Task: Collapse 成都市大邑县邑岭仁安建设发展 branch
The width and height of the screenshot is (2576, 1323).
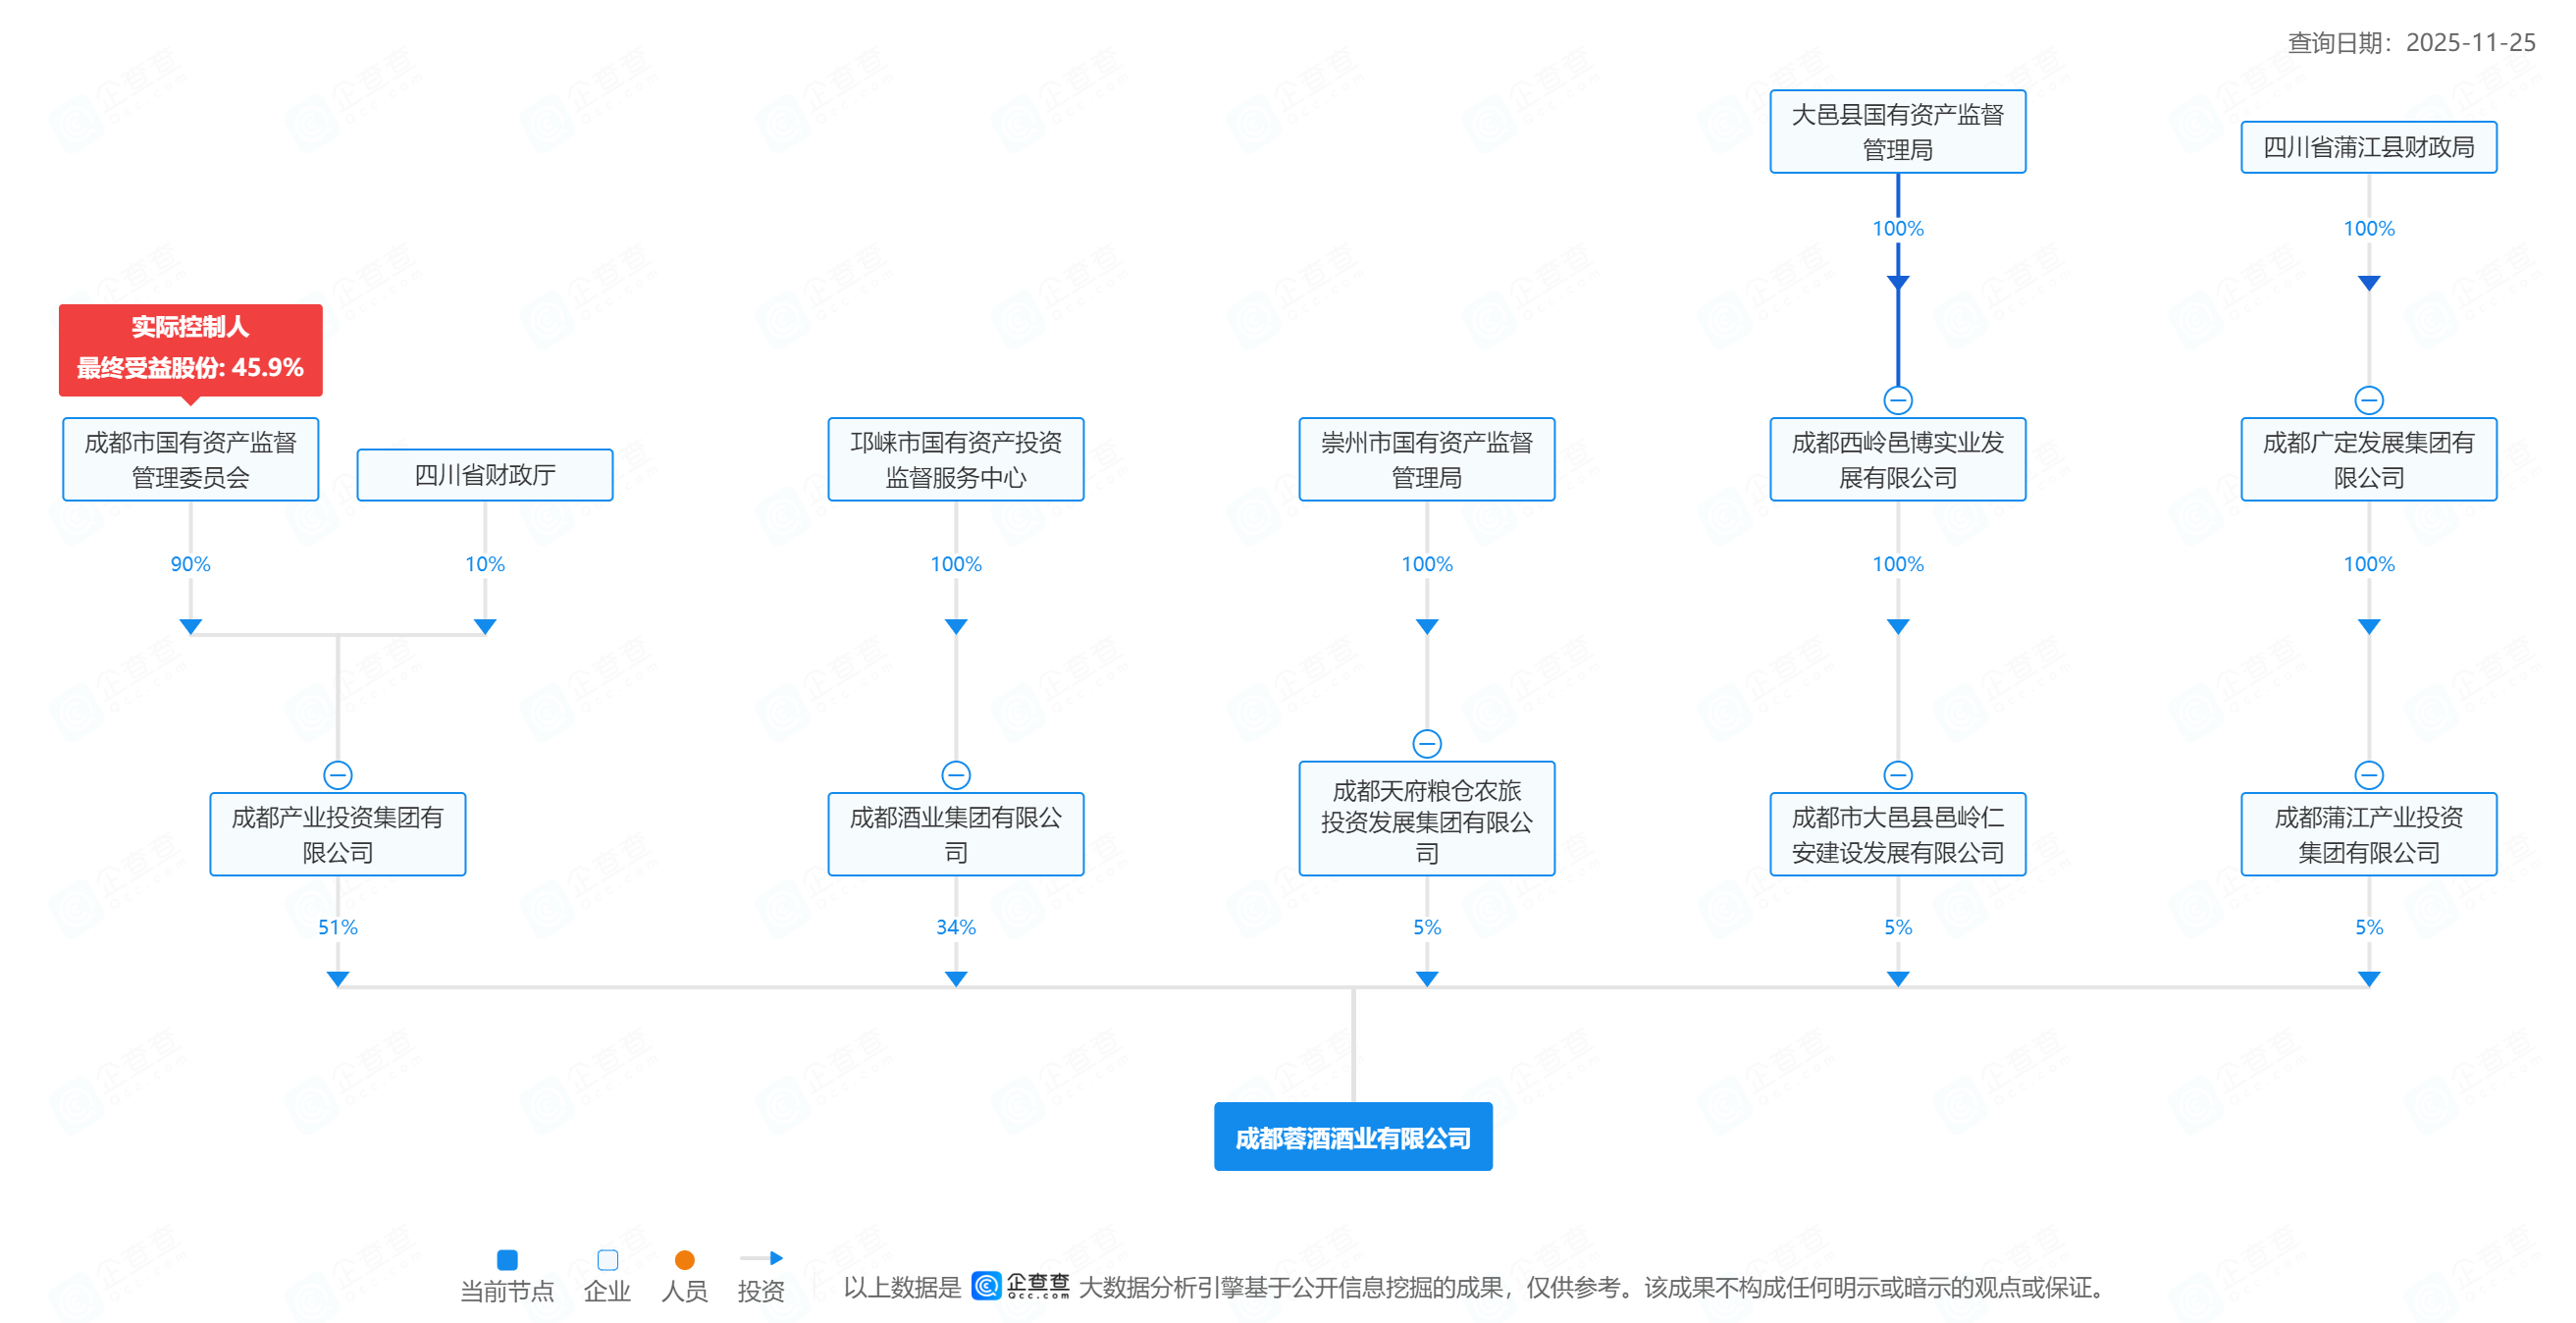Action: tap(1898, 775)
